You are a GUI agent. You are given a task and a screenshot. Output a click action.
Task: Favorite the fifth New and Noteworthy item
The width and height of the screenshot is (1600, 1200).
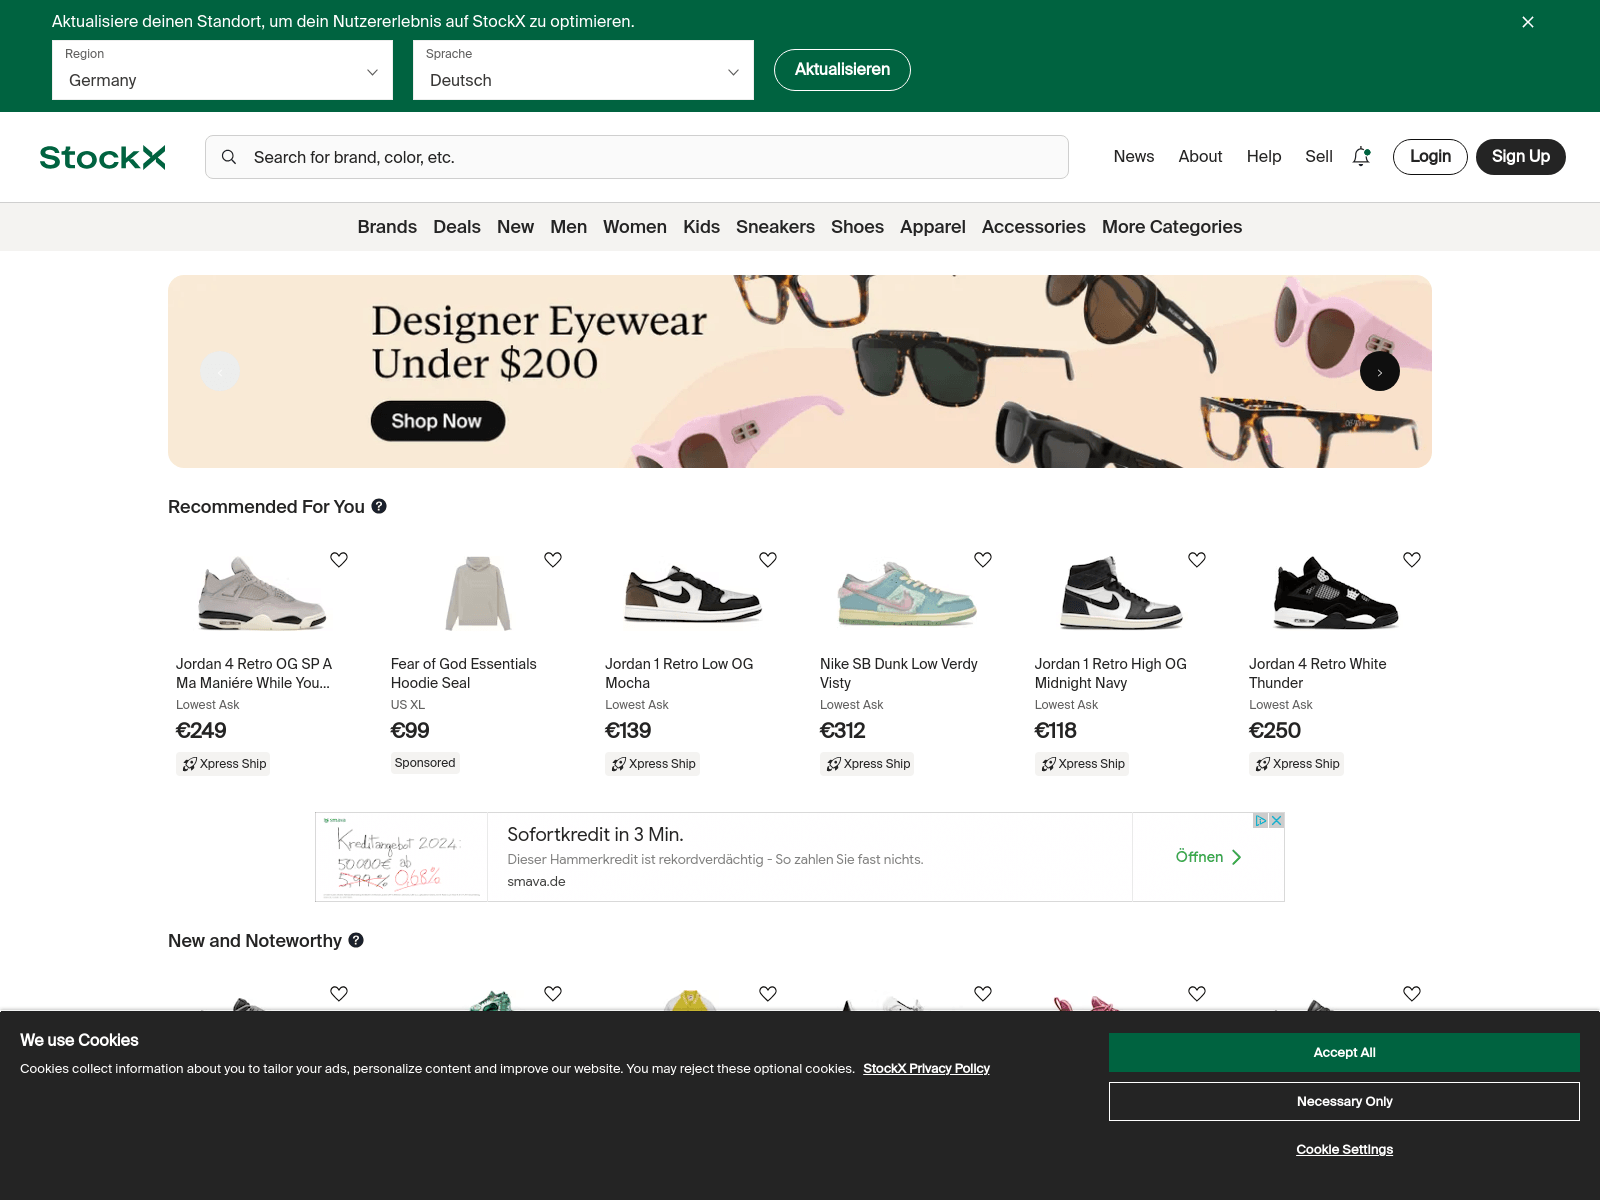tap(1197, 994)
